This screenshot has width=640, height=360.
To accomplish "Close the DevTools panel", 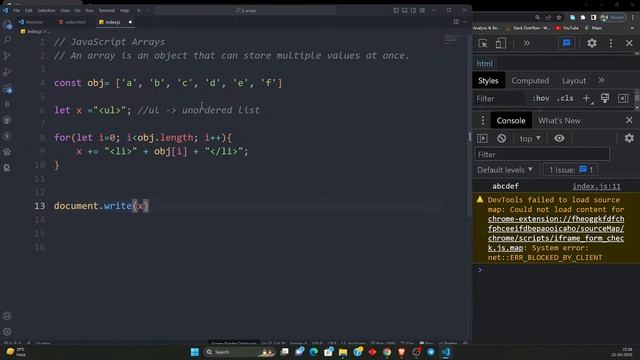I will (x=629, y=43).
